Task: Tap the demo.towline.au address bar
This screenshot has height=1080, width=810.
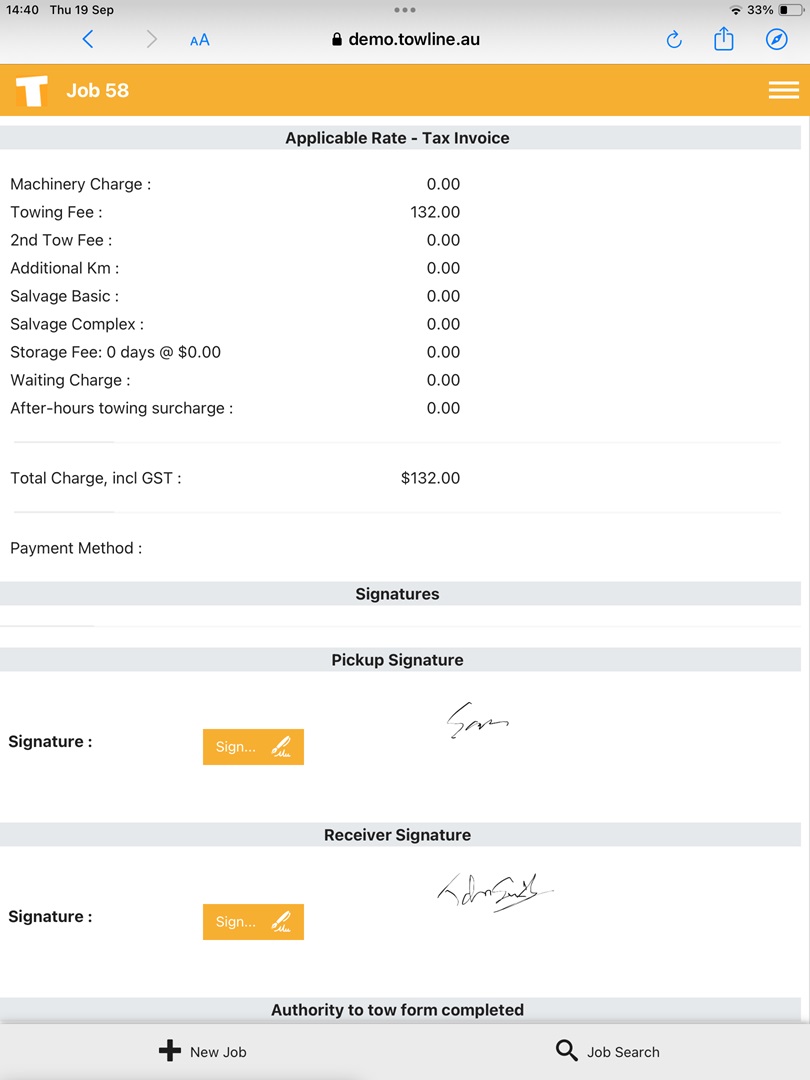Action: pos(405,40)
